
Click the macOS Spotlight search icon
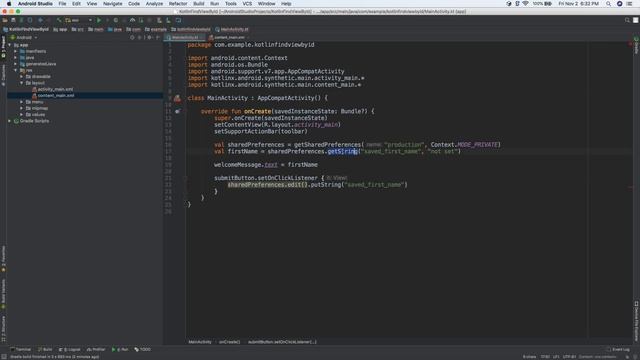point(608,4)
